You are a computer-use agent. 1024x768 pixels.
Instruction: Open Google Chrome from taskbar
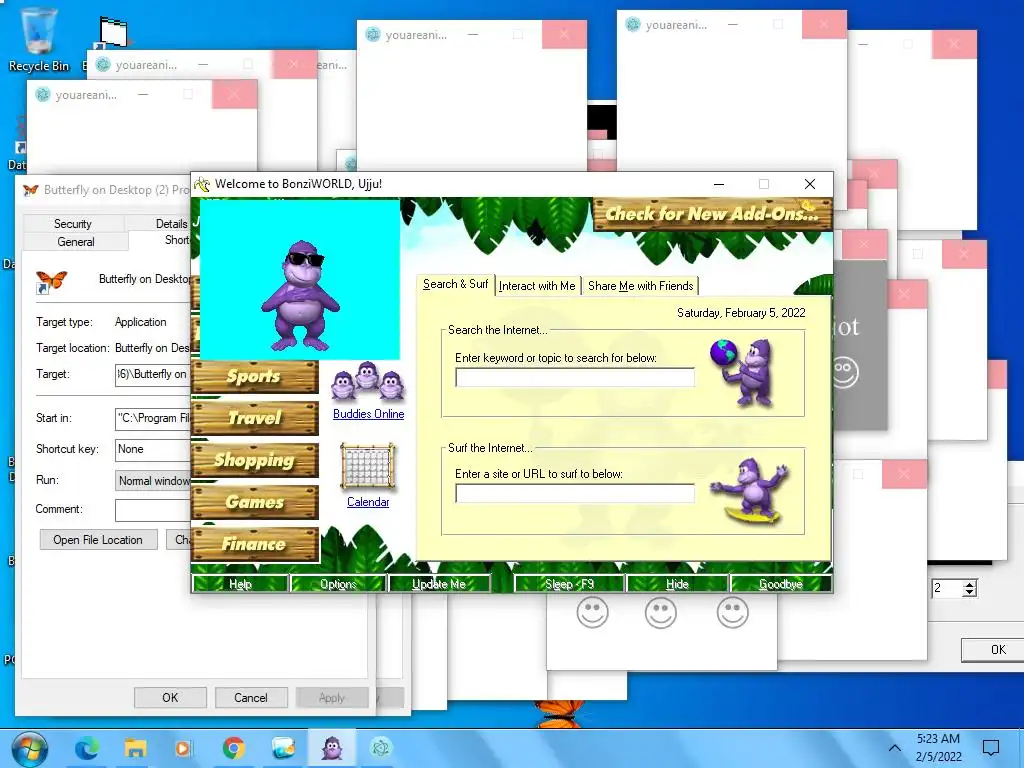tap(234, 748)
